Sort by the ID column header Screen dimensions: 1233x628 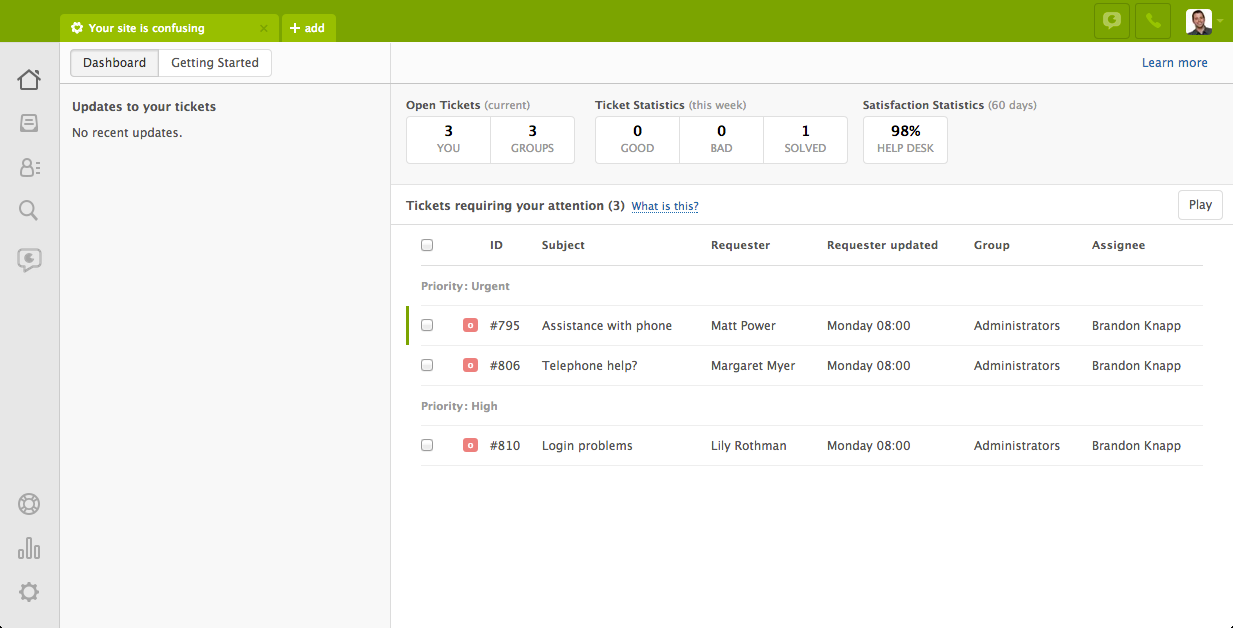tap(496, 245)
